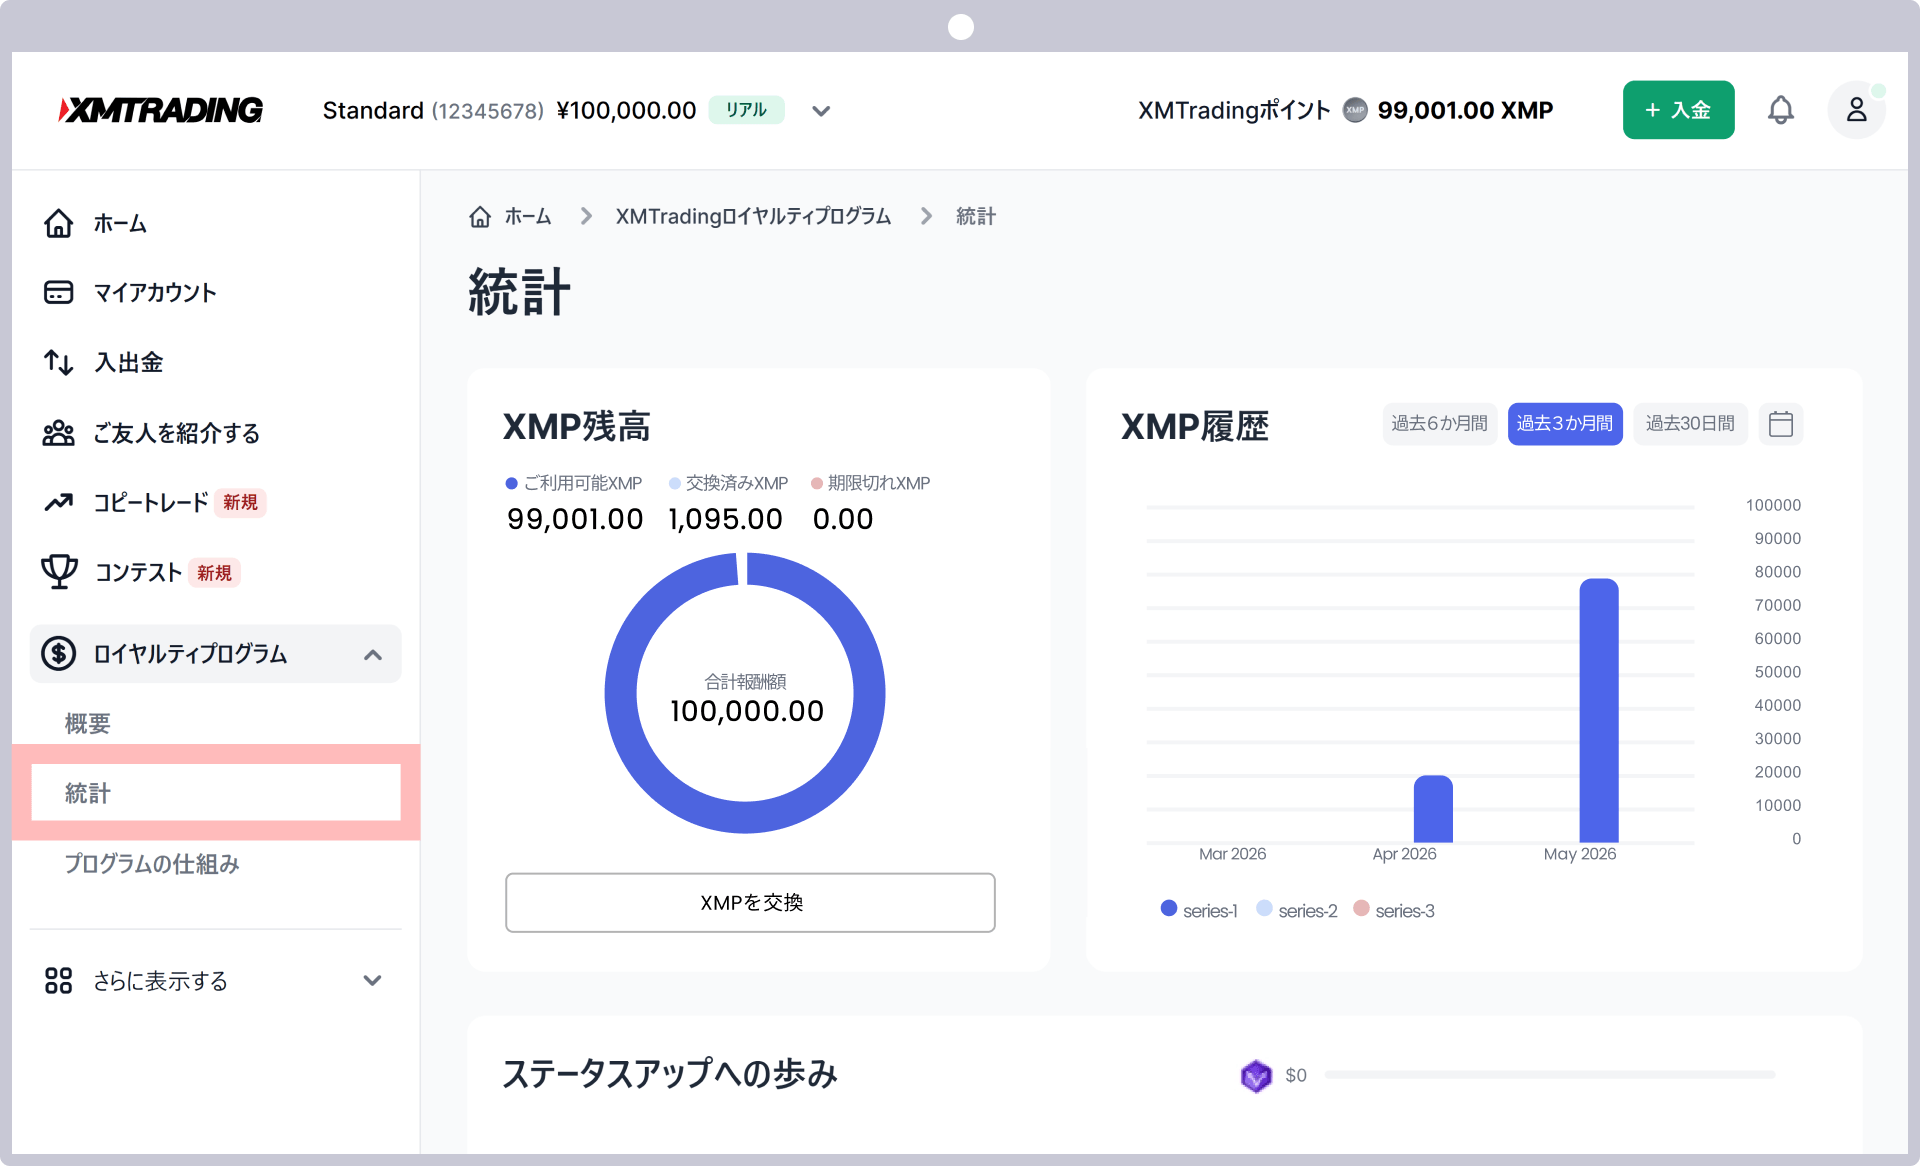1920x1166 pixels.
Task: Click the purple status badge icon
Action: tap(1255, 1076)
